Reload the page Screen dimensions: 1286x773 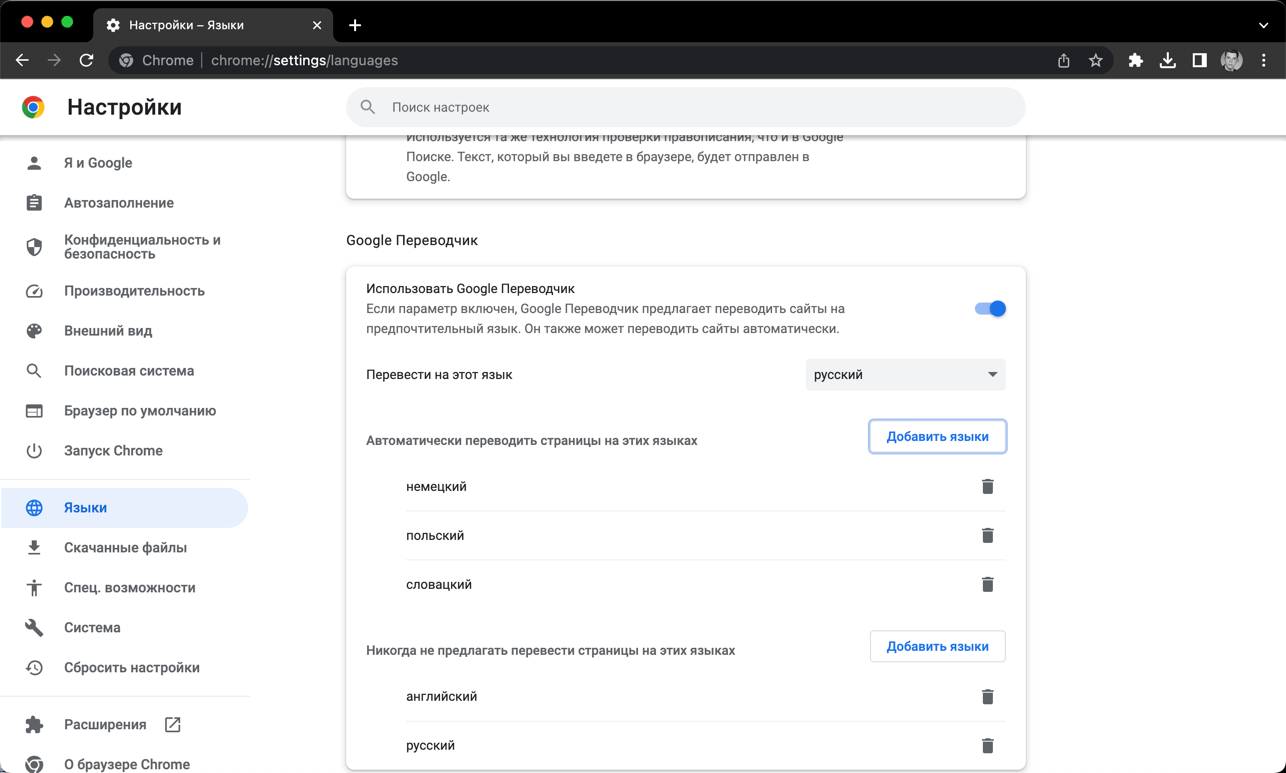click(x=87, y=61)
